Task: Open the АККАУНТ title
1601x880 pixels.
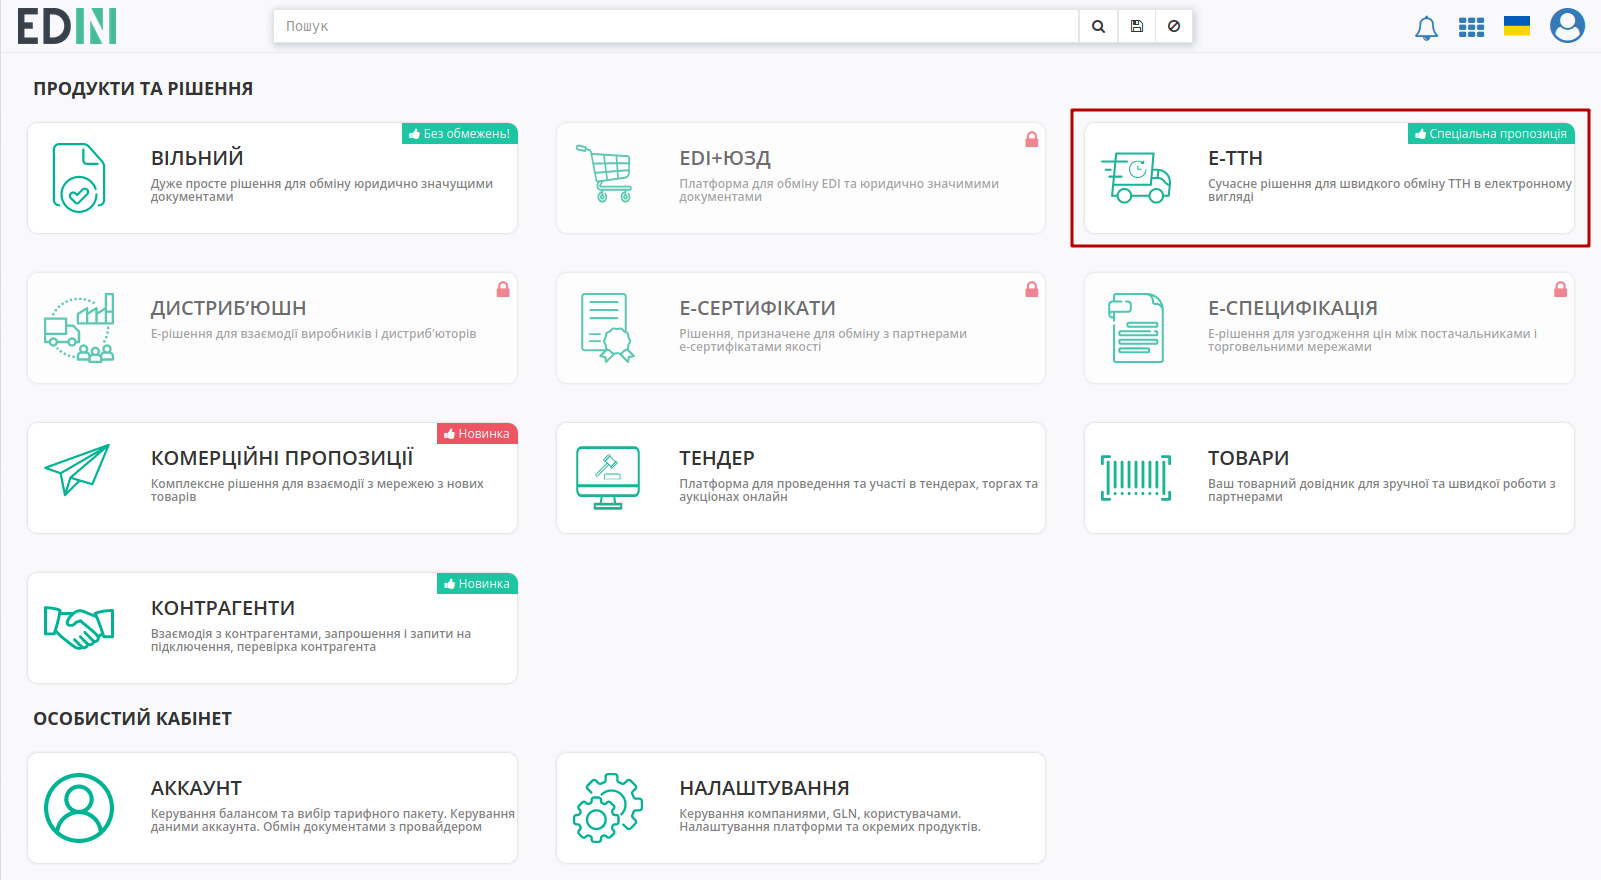Action: tap(196, 788)
